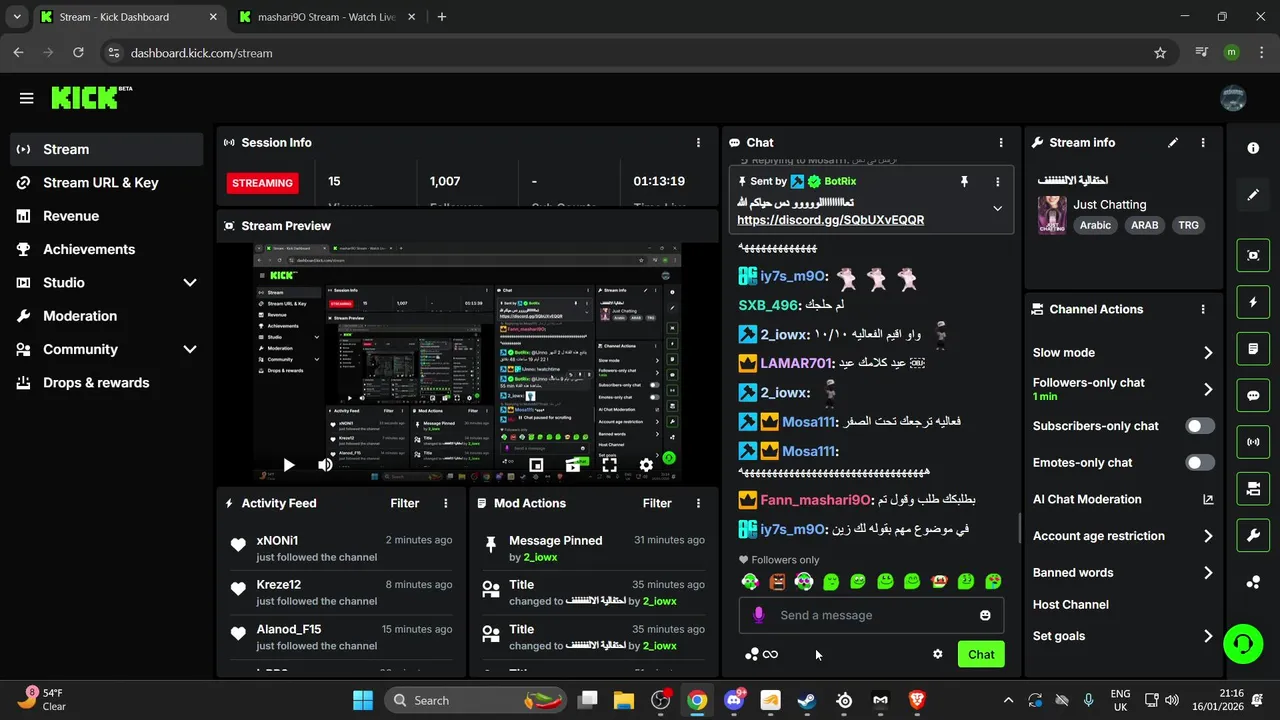This screenshot has height=720, width=1280.
Task: Enter fullscreen in the Stream Preview player
Action: point(609,465)
